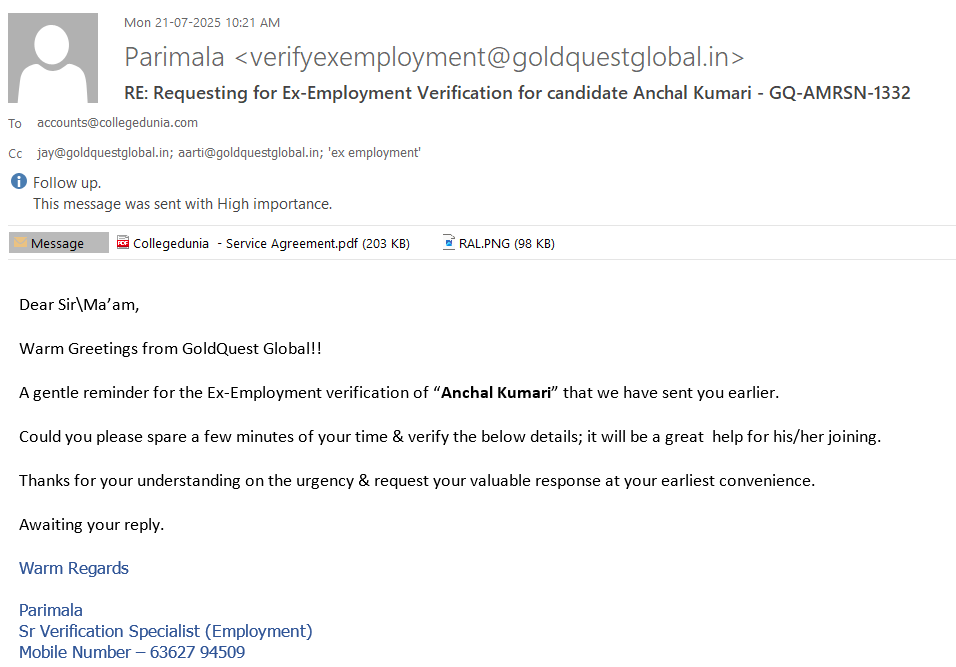Click the high importance notice text
Image resolution: width=956 pixels, height=667 pixels.
(x=182, y=204)
